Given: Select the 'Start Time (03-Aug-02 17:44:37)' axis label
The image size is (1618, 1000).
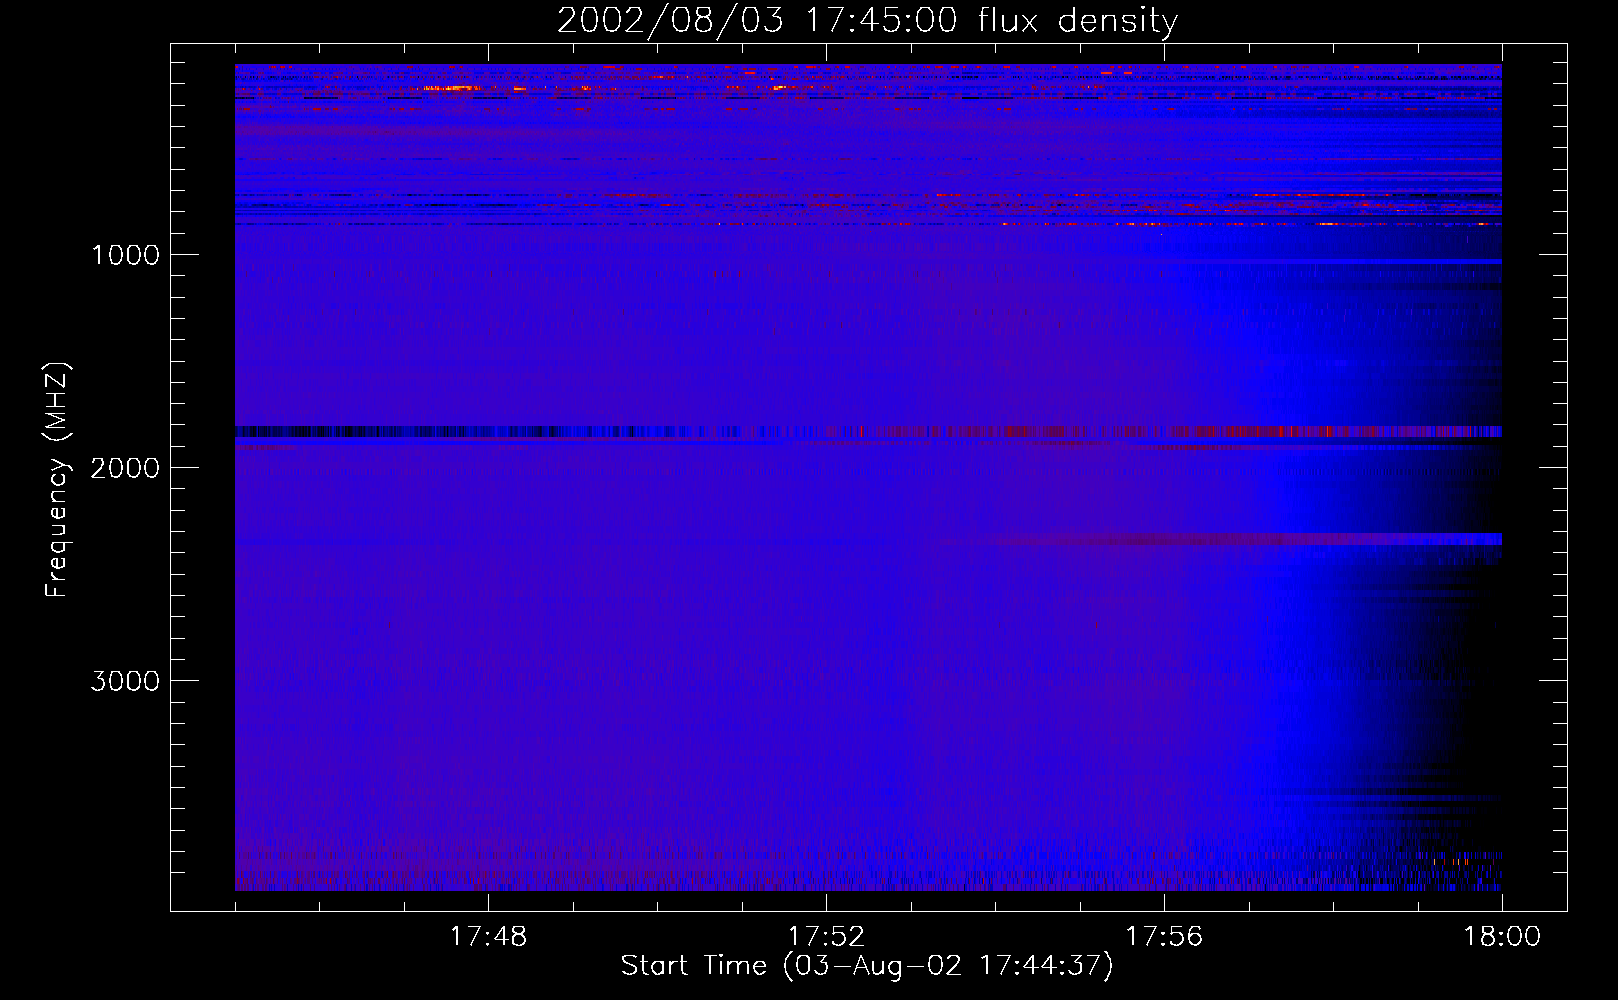Looking at the screenshot, I should (x=867, y=966).
